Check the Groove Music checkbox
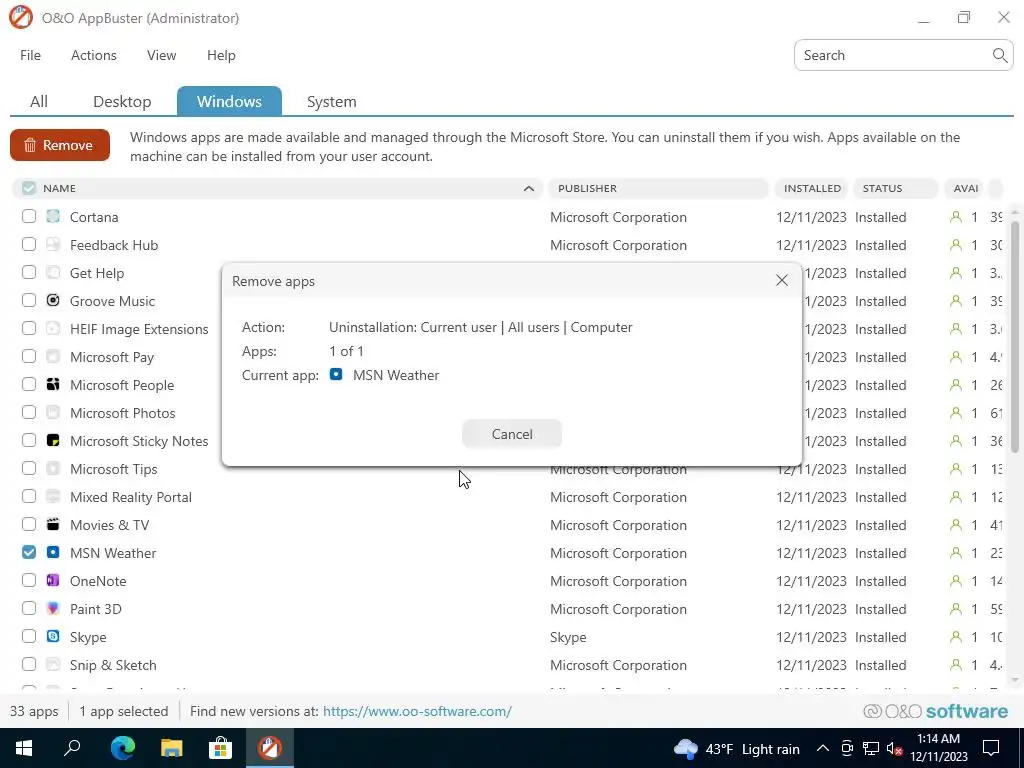The height and width of the screenshot is (768, 1024). [x=29, y=300]
